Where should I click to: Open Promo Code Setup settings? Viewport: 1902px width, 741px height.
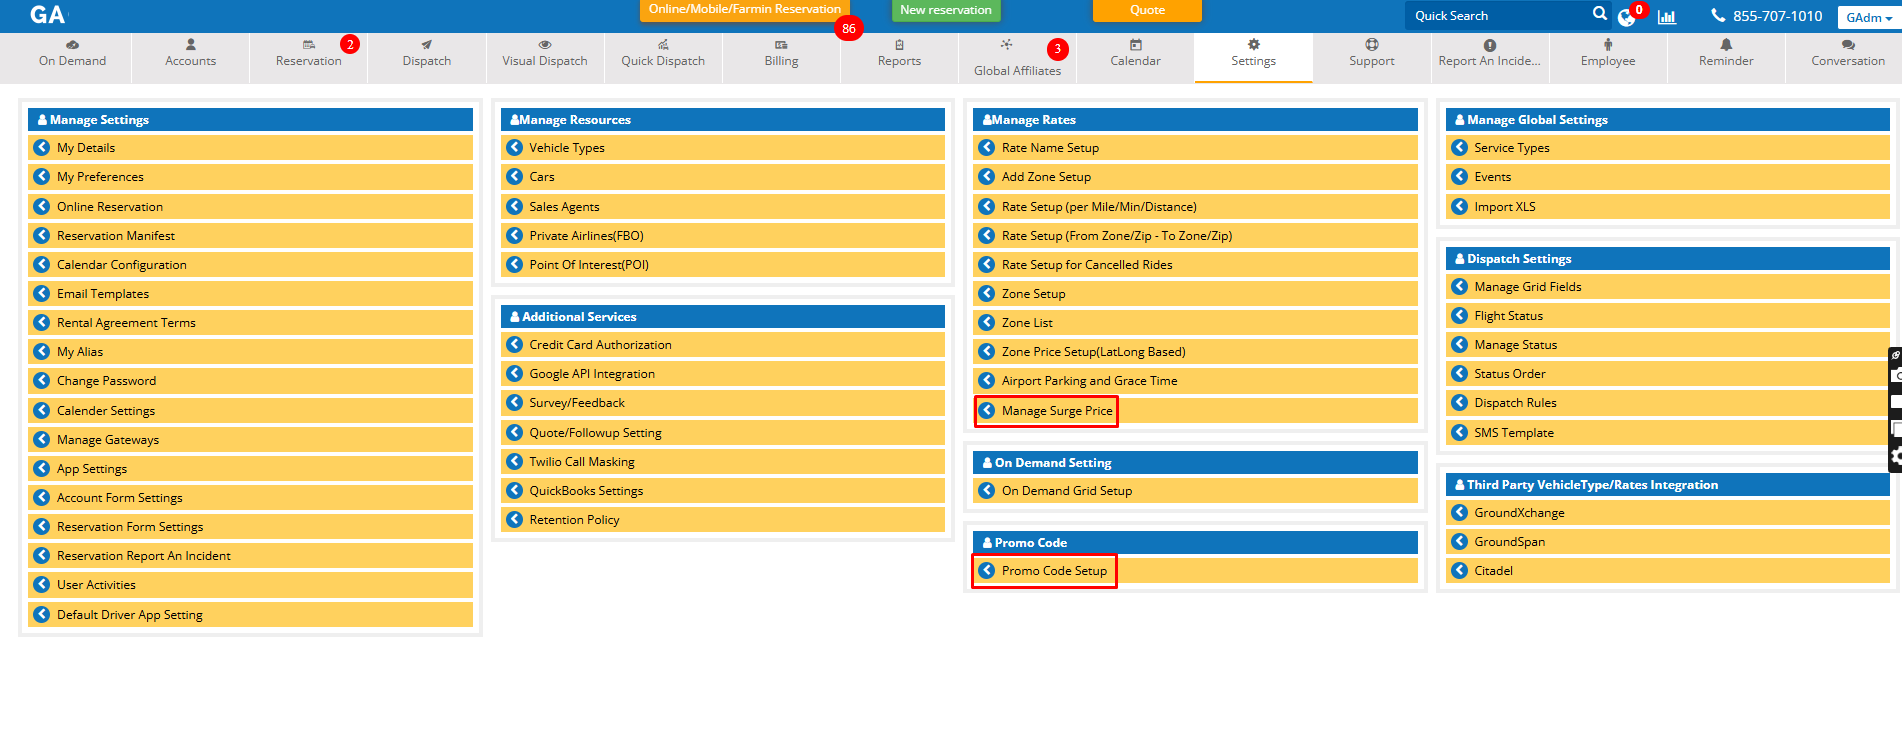tap(1054, 571)
